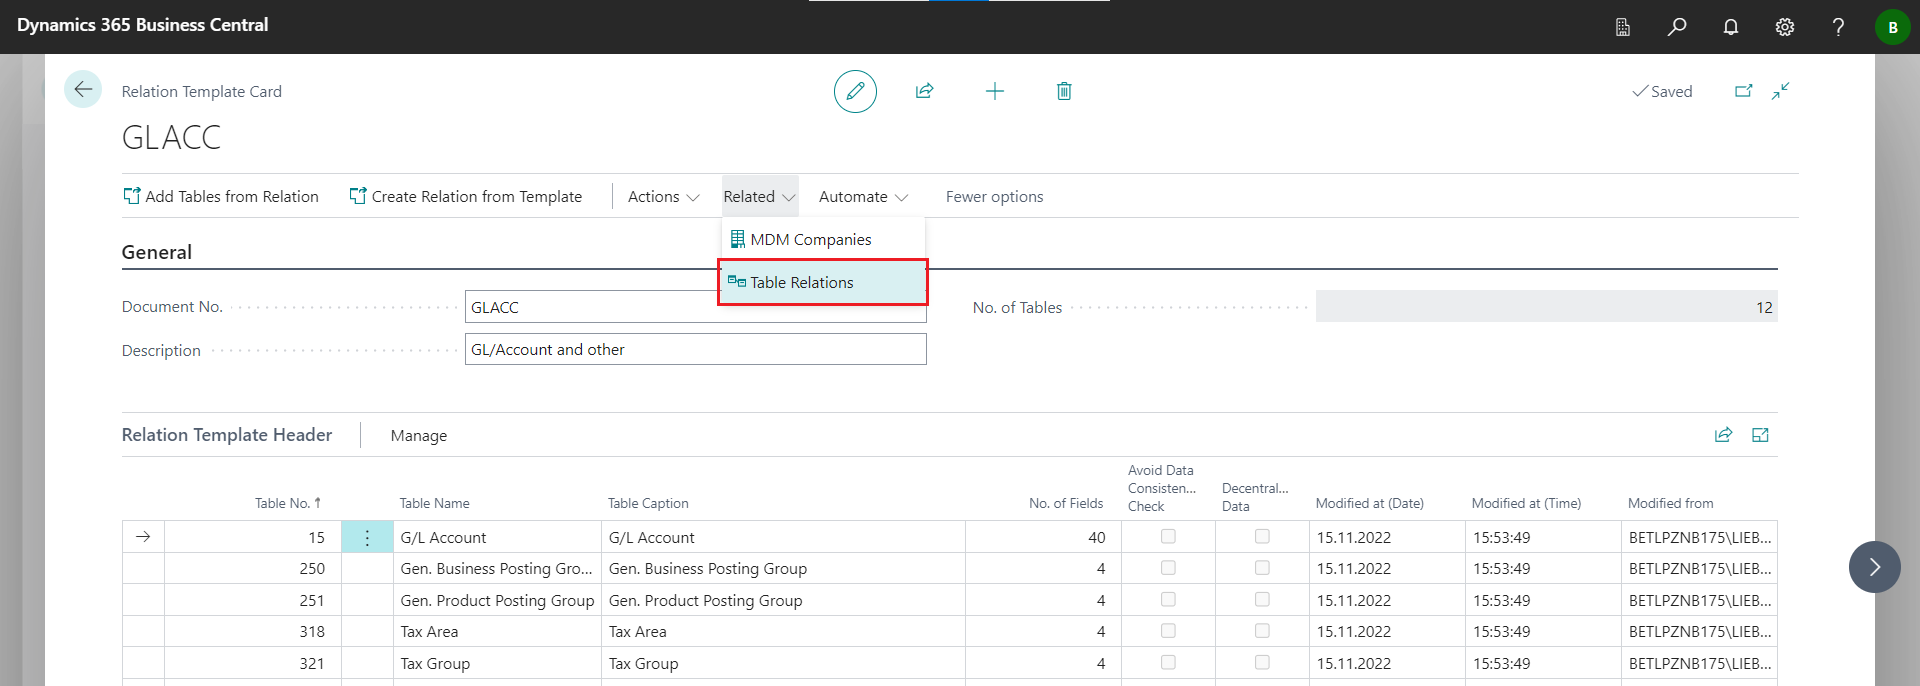Show more options for G/L Account row
This screenshot has height=686, width=1920.
(367, 537)
